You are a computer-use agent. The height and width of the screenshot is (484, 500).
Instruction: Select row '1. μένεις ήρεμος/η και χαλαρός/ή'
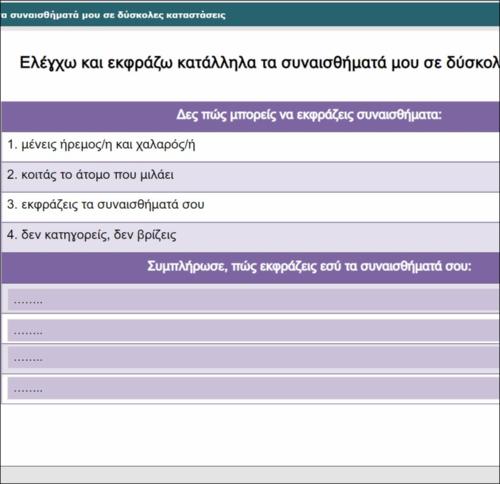coord(250,147)
